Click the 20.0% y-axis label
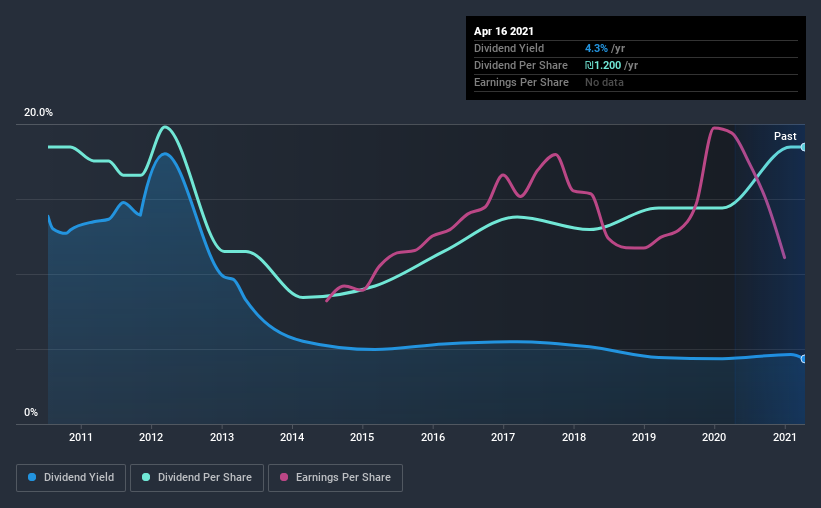 point(38,113)
